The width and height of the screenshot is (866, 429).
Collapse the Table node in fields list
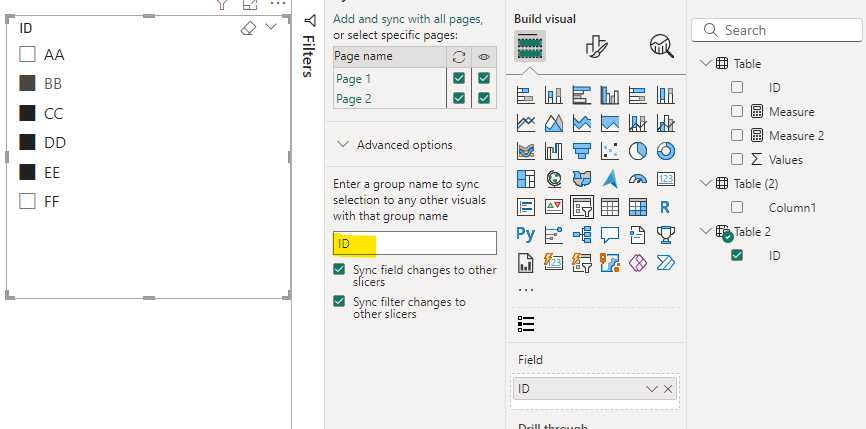[705, 63]
